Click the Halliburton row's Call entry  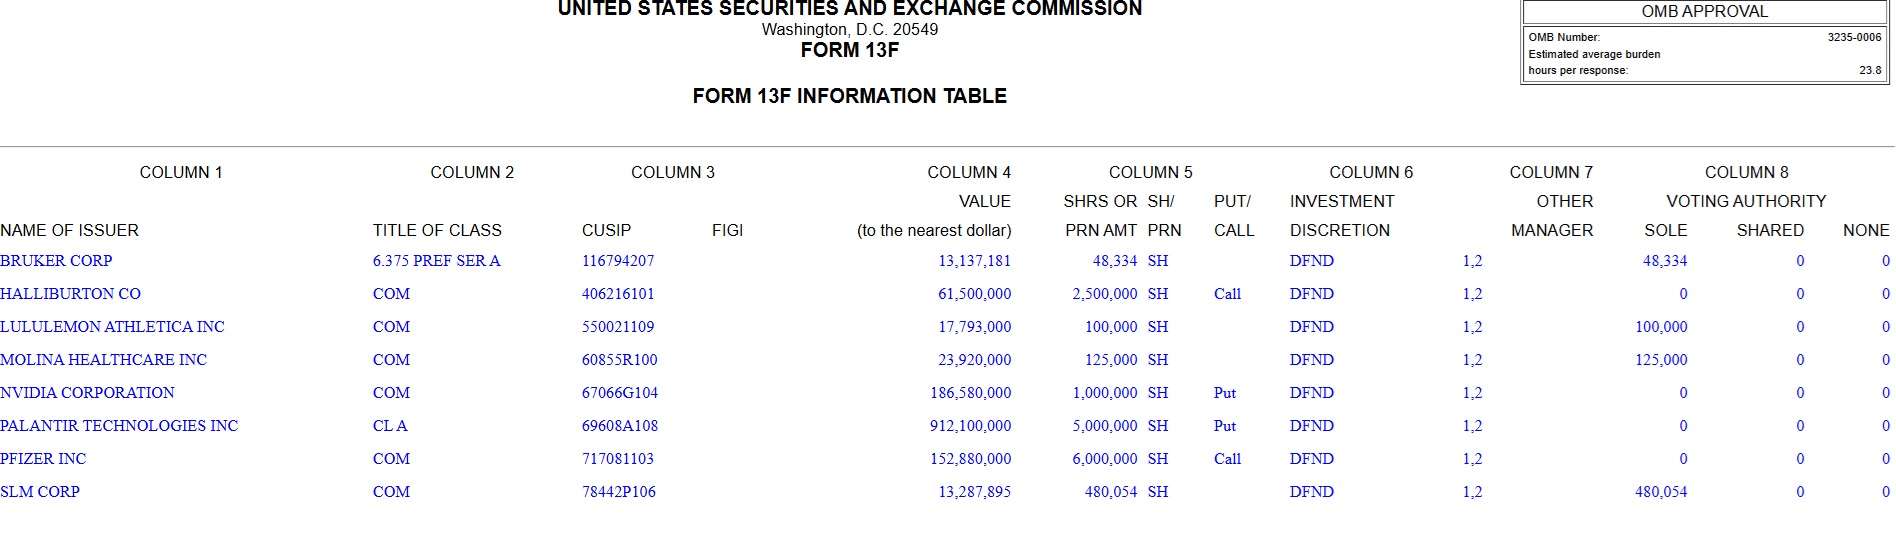(x=1227, y=294)
